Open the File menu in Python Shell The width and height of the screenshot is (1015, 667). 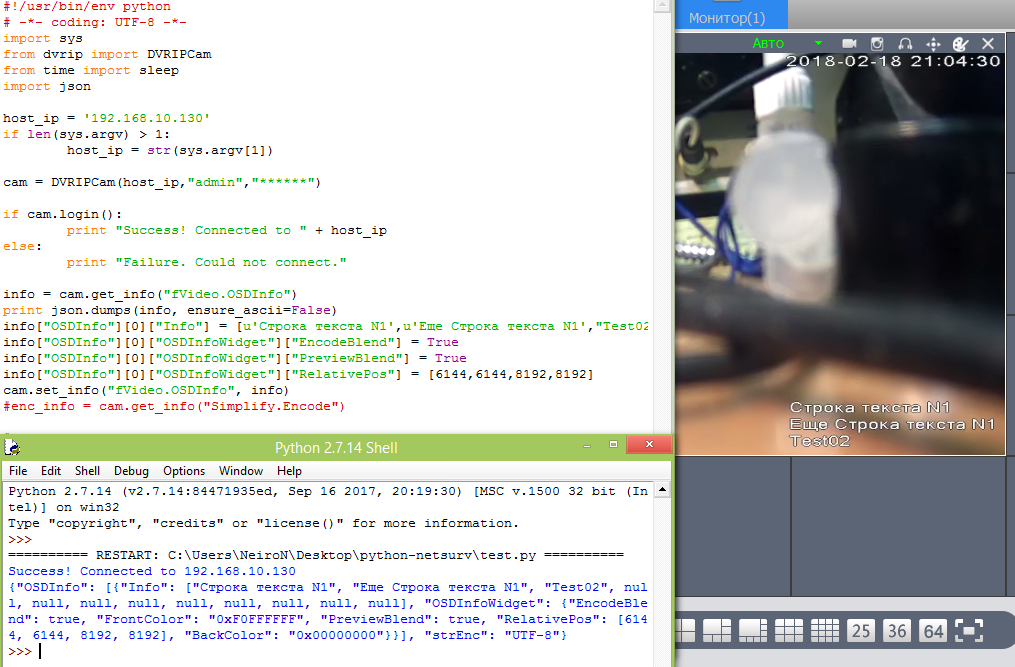click(x=20, y=471)
